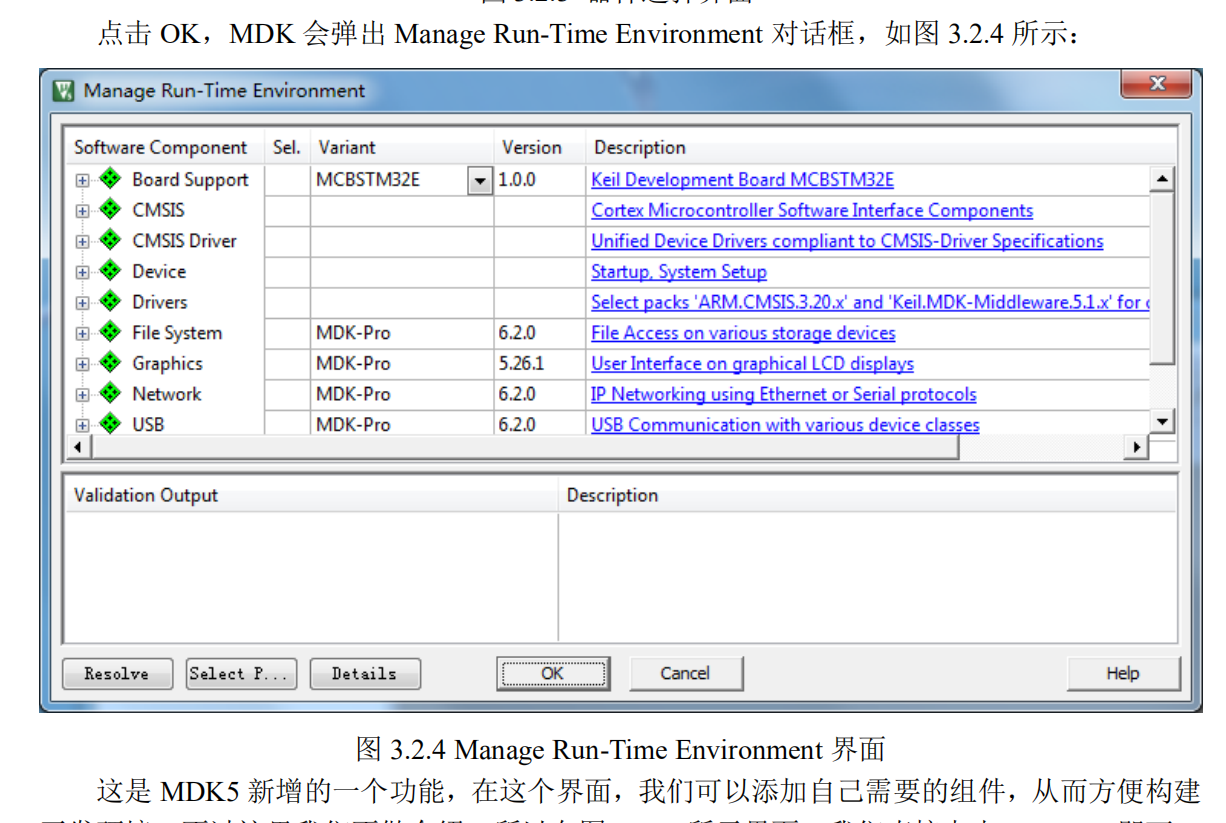Click the MDK-Pro variant in Network row
The image size is (1226, 823).
click(x=353, y=394)
